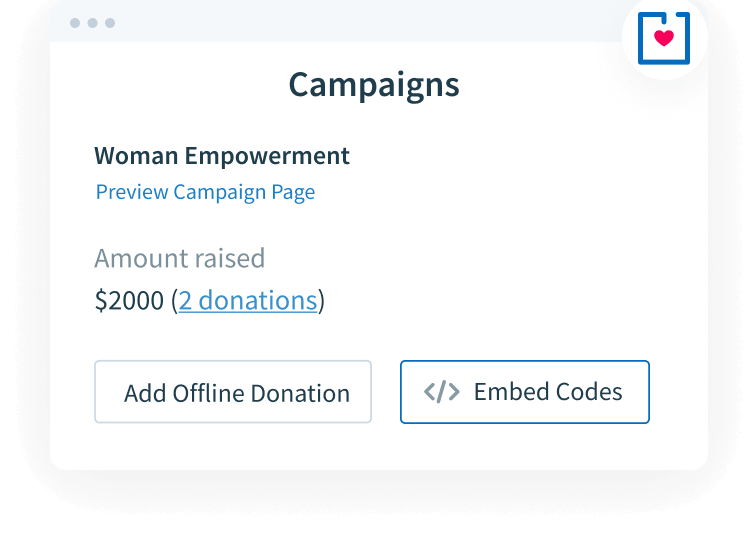
Task: Select the Woman Empowerment campaign title
Action: click(x=222, y=156)
